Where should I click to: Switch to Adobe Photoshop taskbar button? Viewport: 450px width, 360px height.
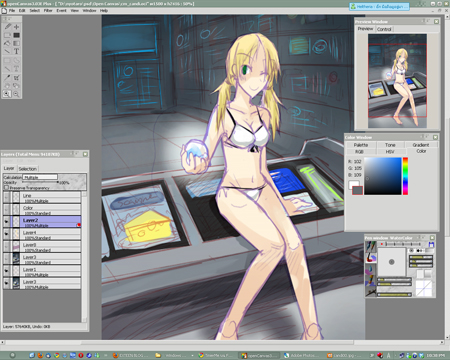coord(303,355)
